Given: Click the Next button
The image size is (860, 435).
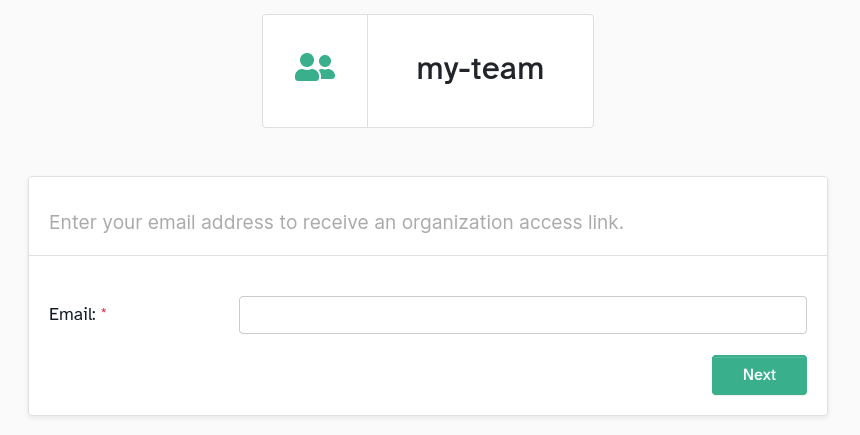Looking at the screenshot, I should 759,375.
